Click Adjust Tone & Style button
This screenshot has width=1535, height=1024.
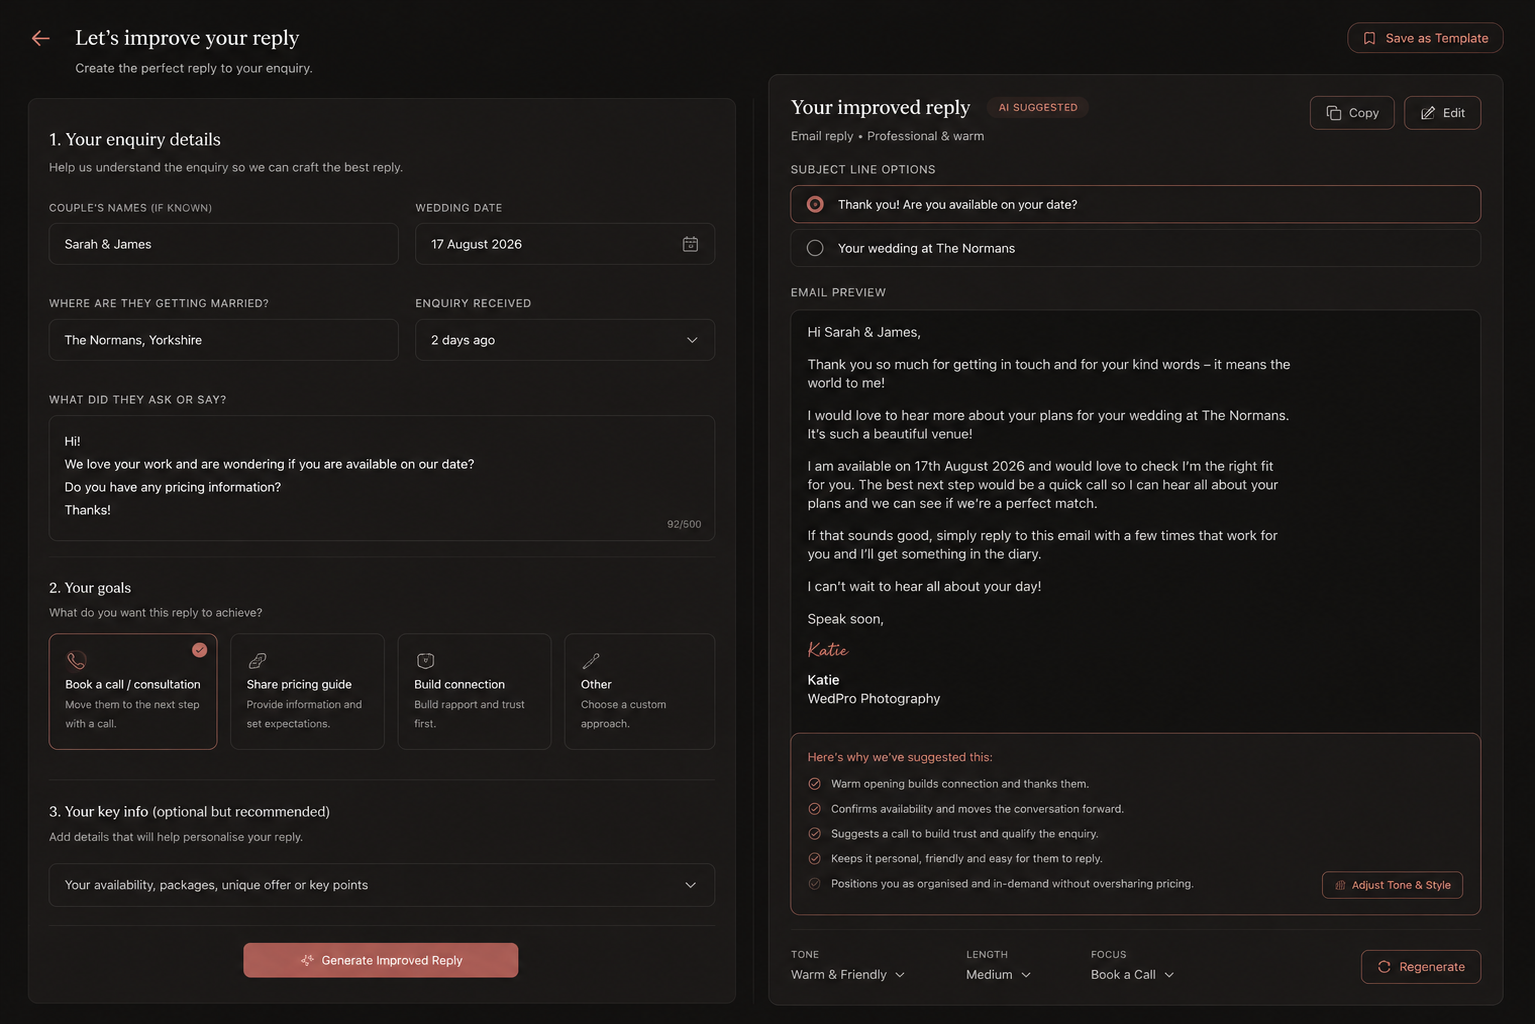click(1392, 885)
